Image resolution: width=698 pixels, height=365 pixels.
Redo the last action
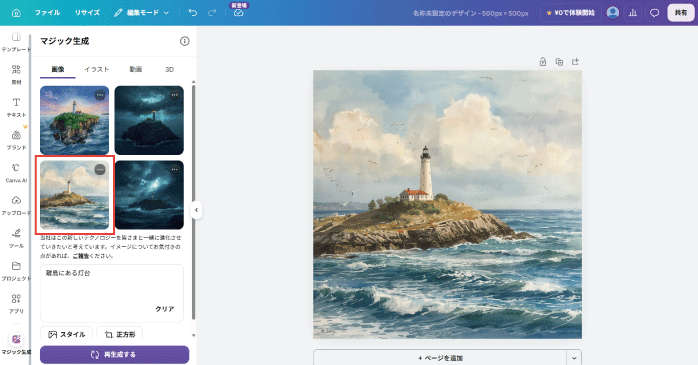(x=212, y=13)
